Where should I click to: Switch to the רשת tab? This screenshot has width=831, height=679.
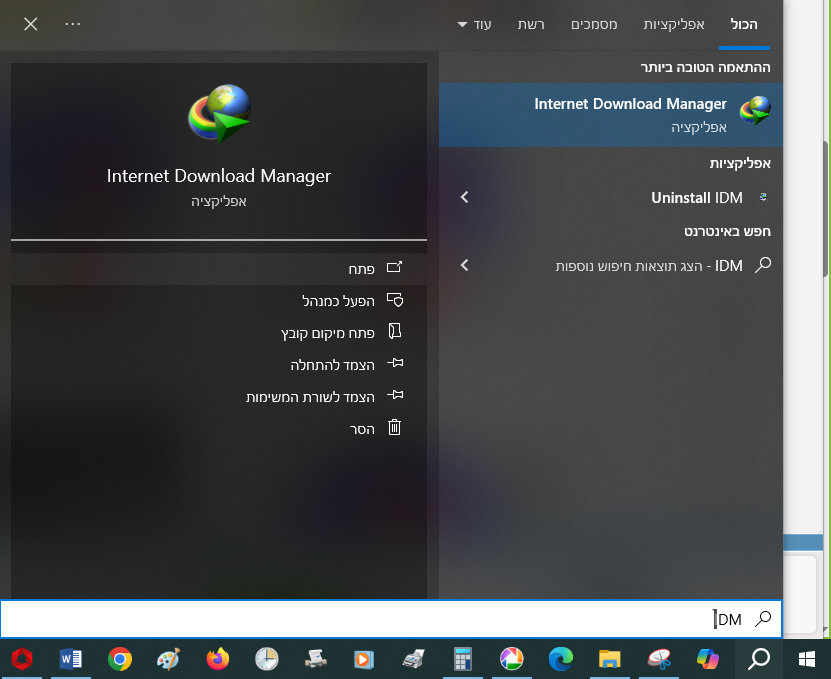531,24
